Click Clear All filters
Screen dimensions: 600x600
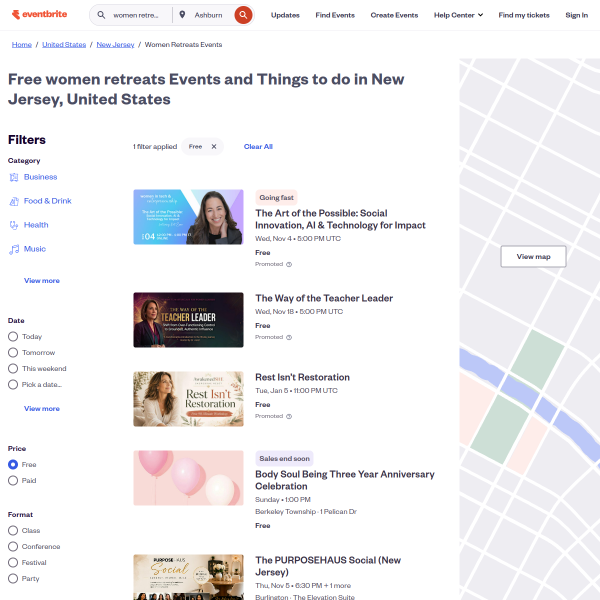tap(258, 147)
